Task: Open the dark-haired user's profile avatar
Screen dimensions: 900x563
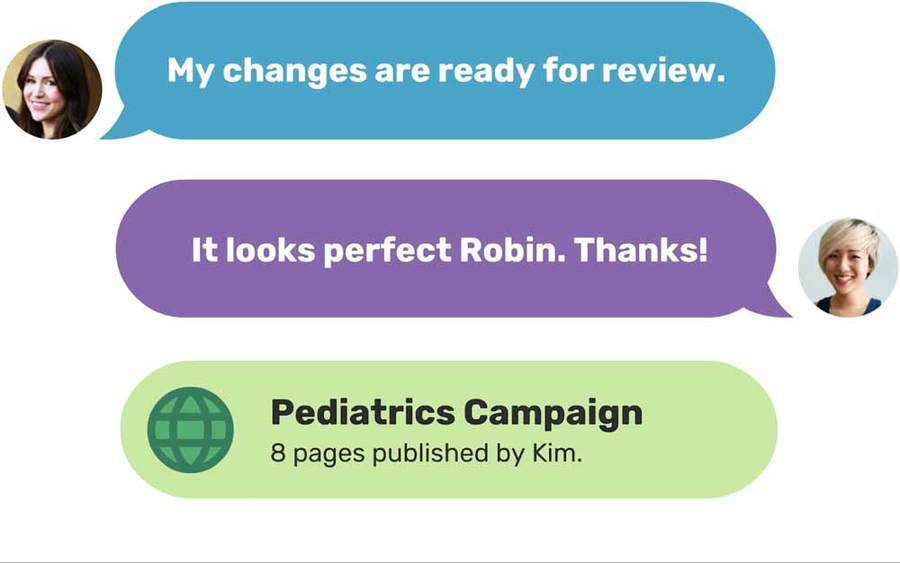Action: point(52,90)
